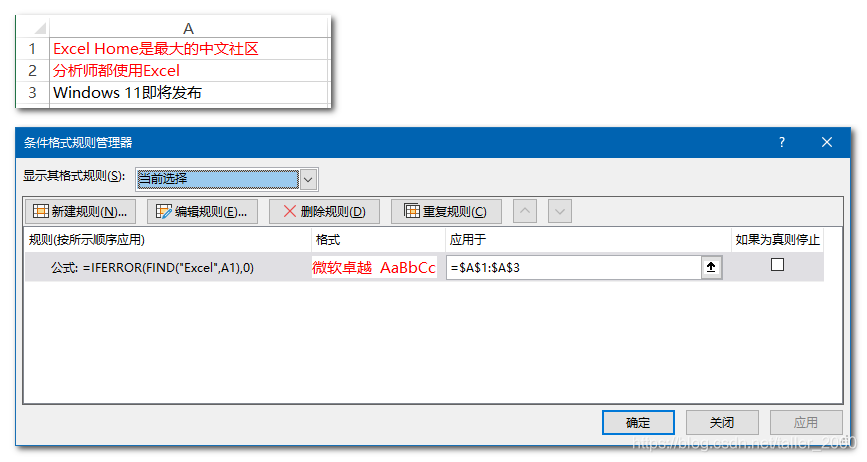The height and width of the screenshot is (462, 867).
Task: Click the 如果为真则停止 column header
Action: pos(777,240)
